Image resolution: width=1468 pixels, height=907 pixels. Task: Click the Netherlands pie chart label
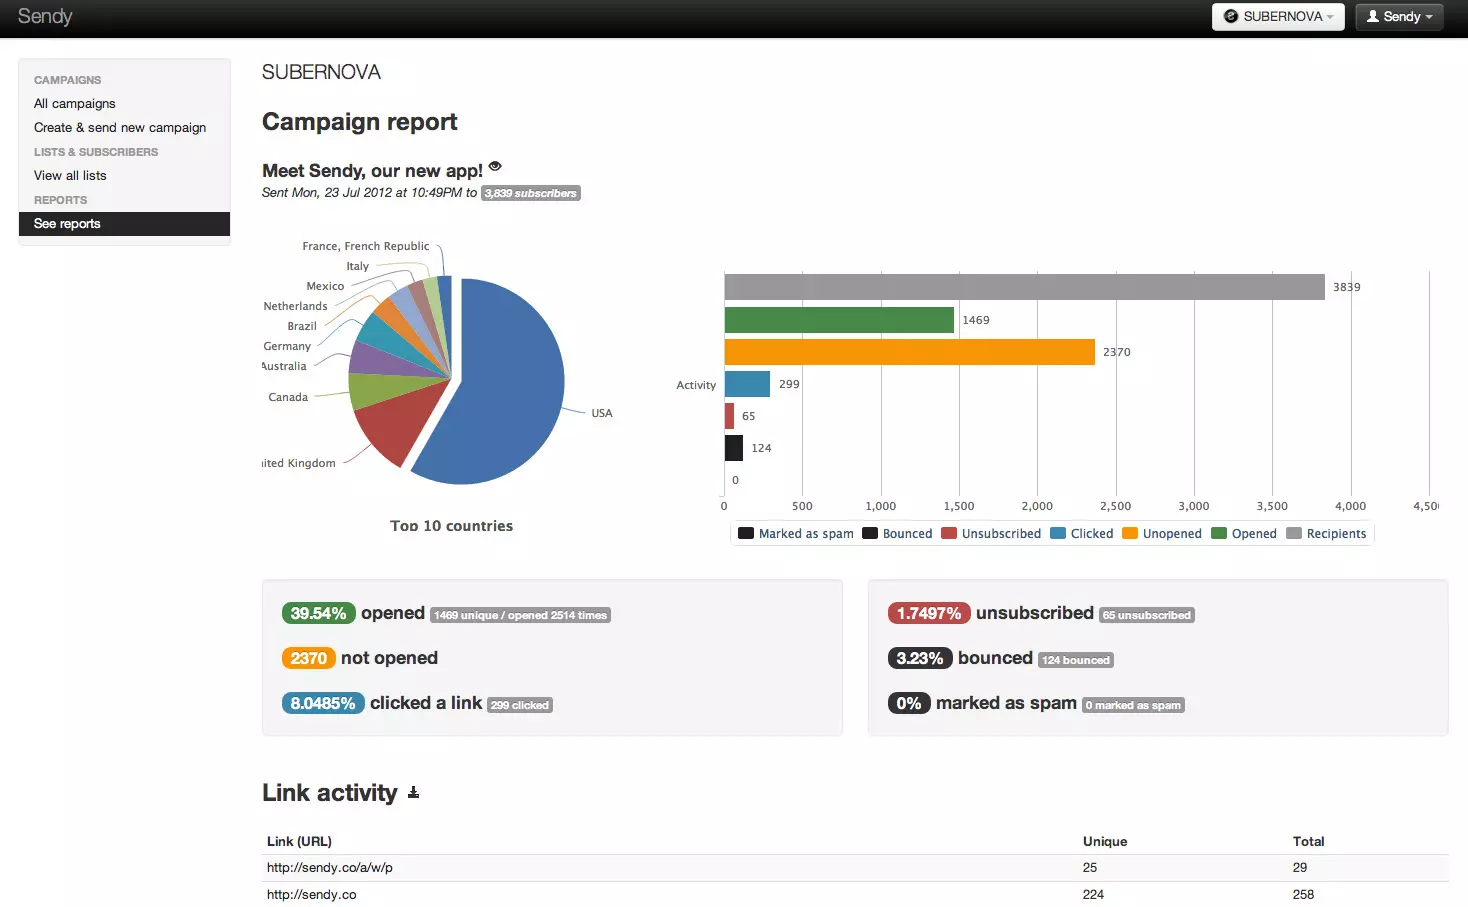pyautogui.click(x=295, y=306)
